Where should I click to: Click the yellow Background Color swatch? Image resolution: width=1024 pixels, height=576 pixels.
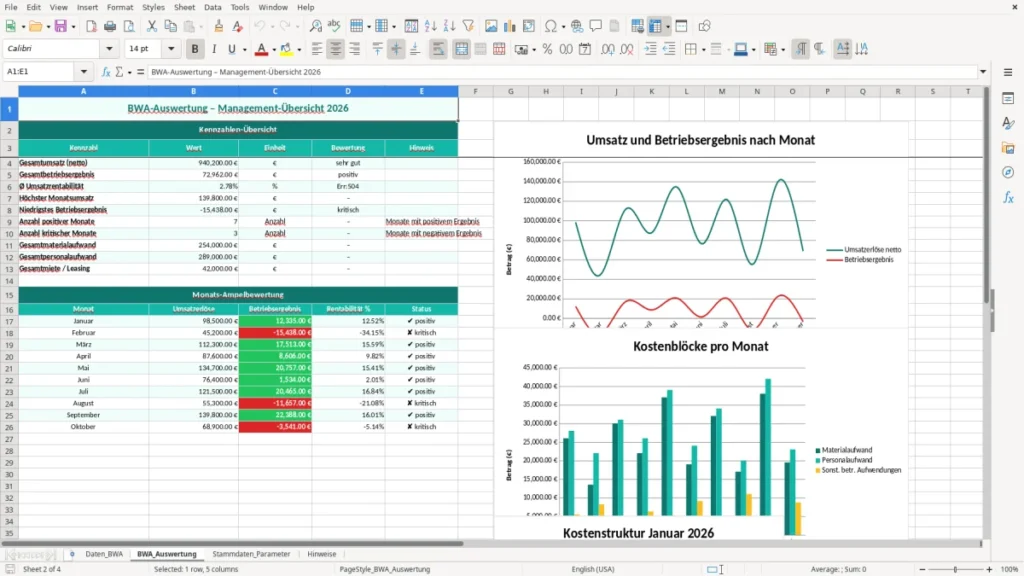click(x=286, y=49)
